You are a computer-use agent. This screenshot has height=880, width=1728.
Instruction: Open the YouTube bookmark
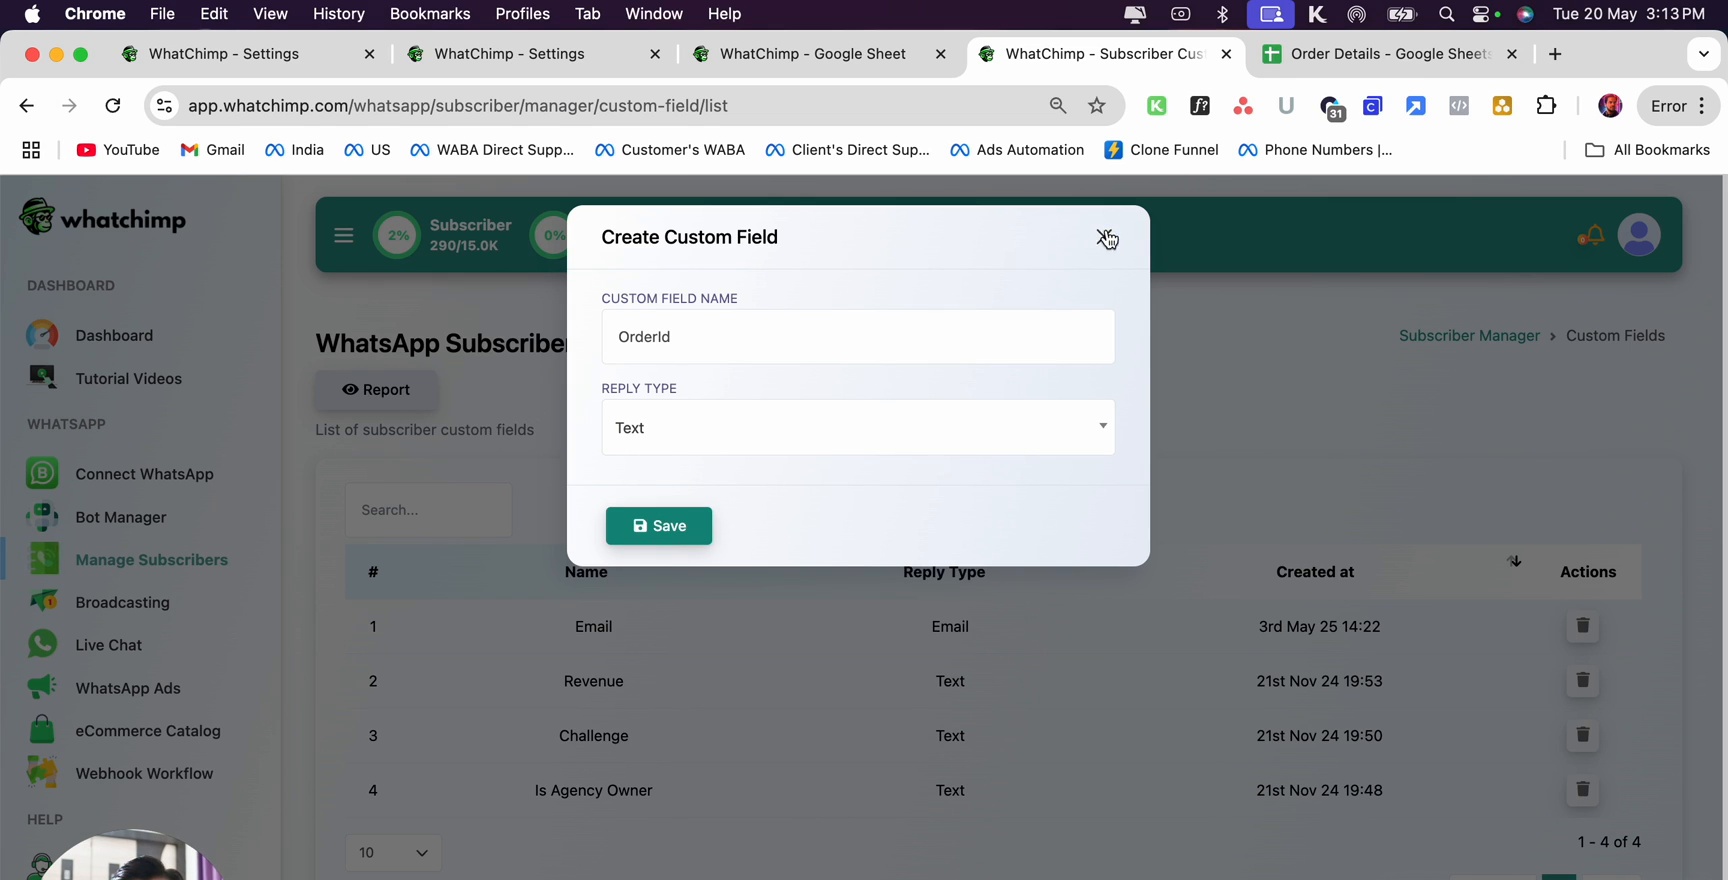pos(118,150)
